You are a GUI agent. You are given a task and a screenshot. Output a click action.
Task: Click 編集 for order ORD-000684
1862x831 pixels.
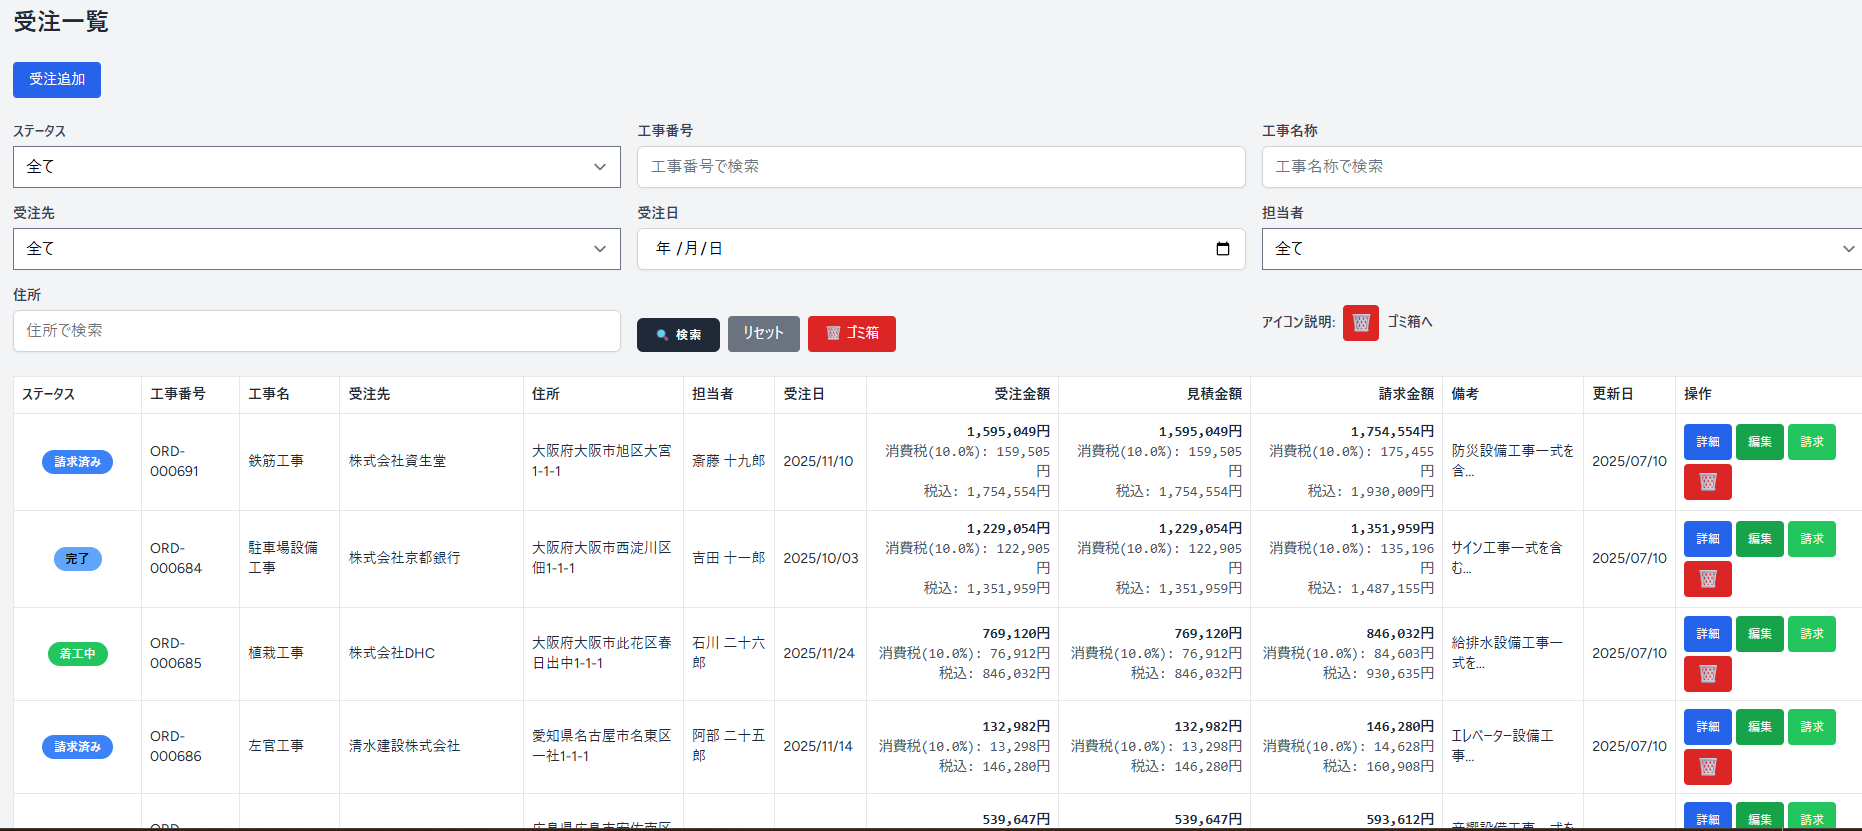(1759, 539)
